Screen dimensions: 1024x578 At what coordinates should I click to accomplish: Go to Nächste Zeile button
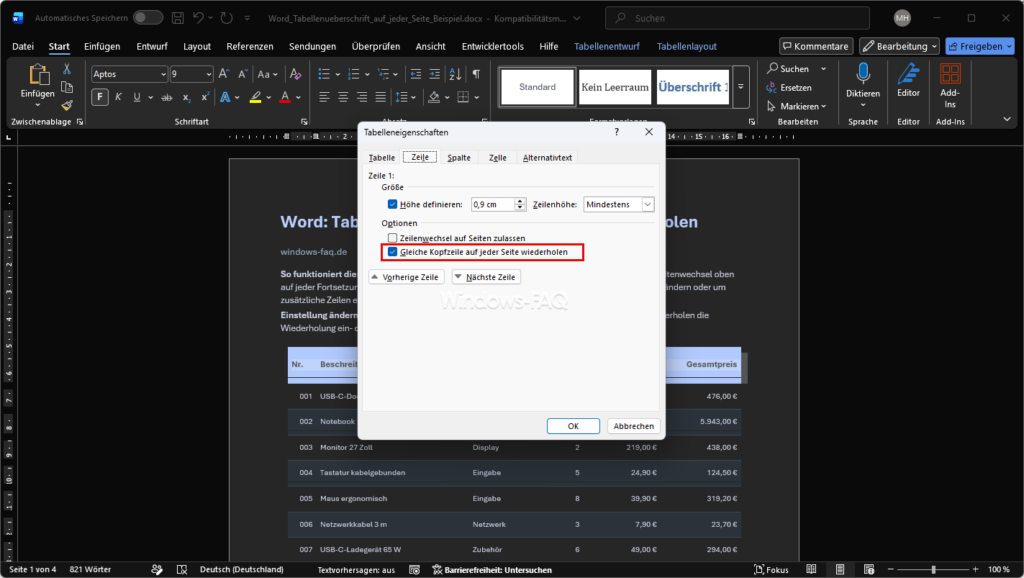[x=486, y=277]
